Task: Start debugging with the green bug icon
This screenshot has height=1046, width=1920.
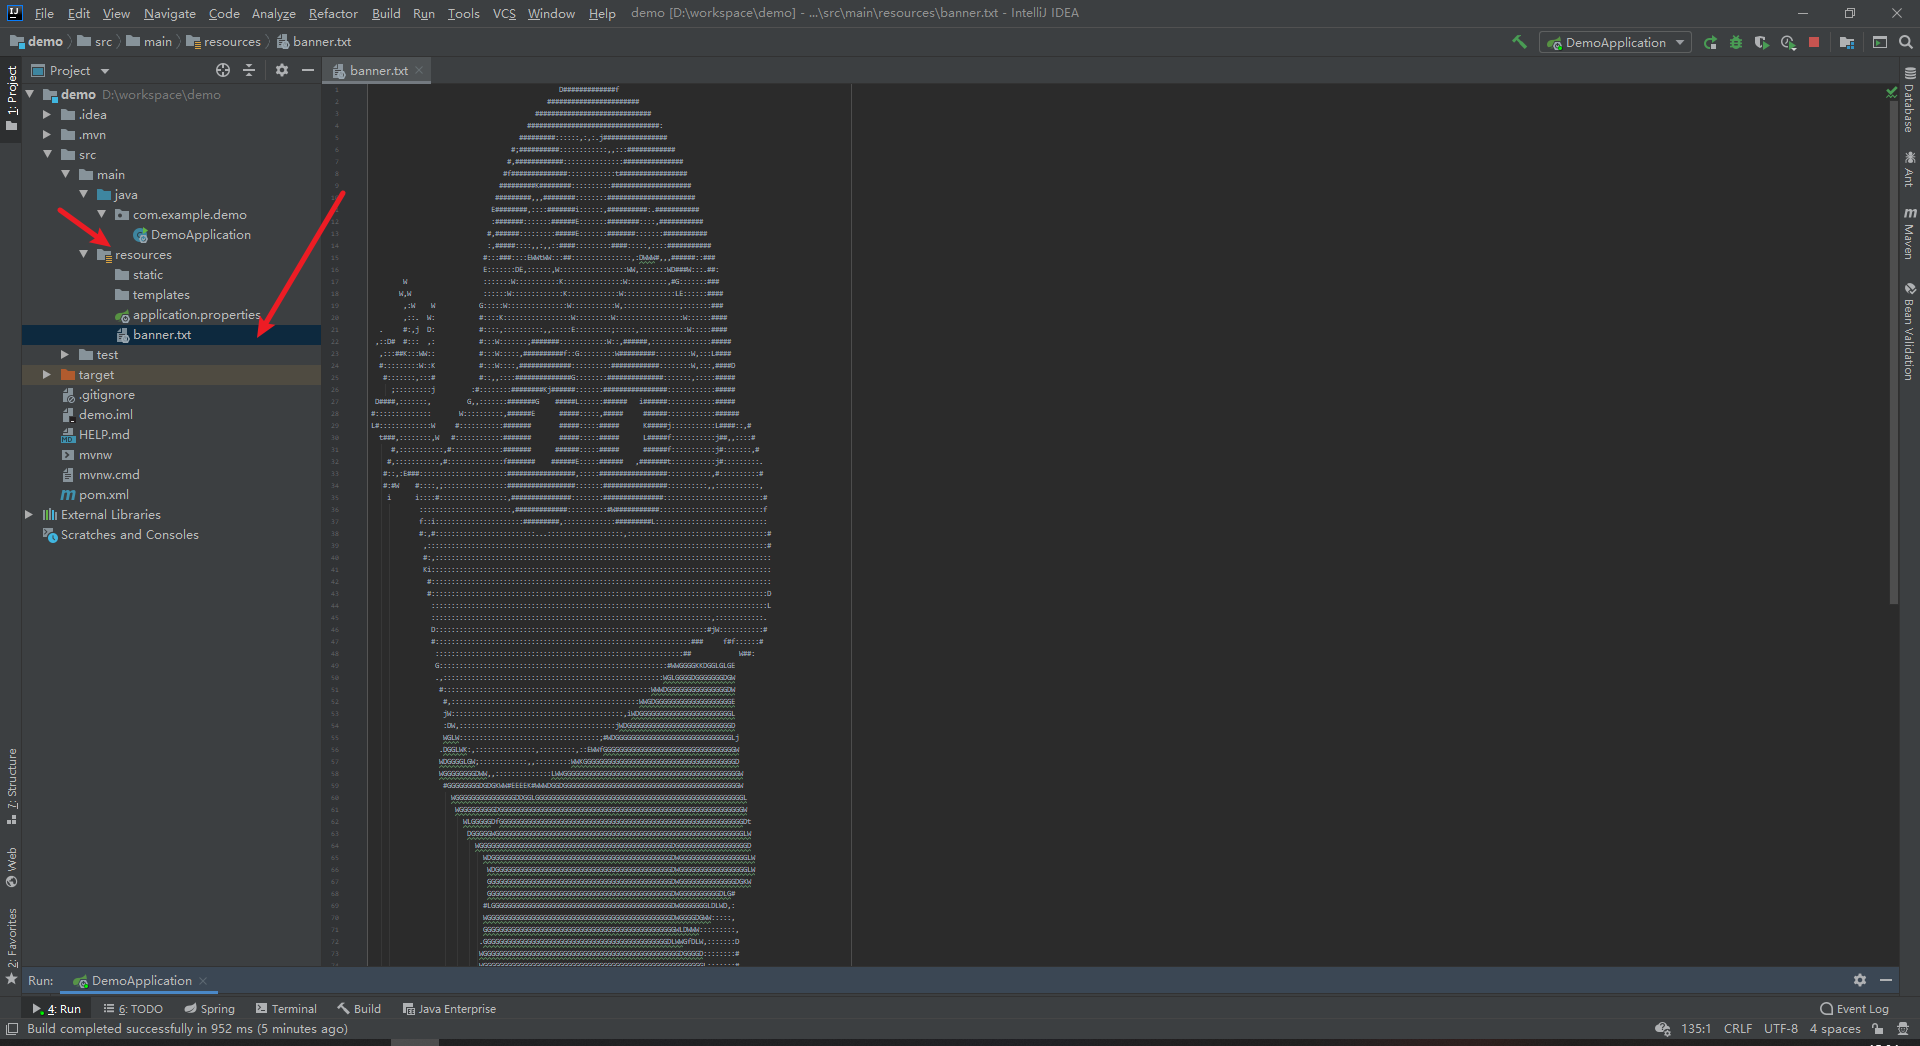Action: click(1736, 42)
